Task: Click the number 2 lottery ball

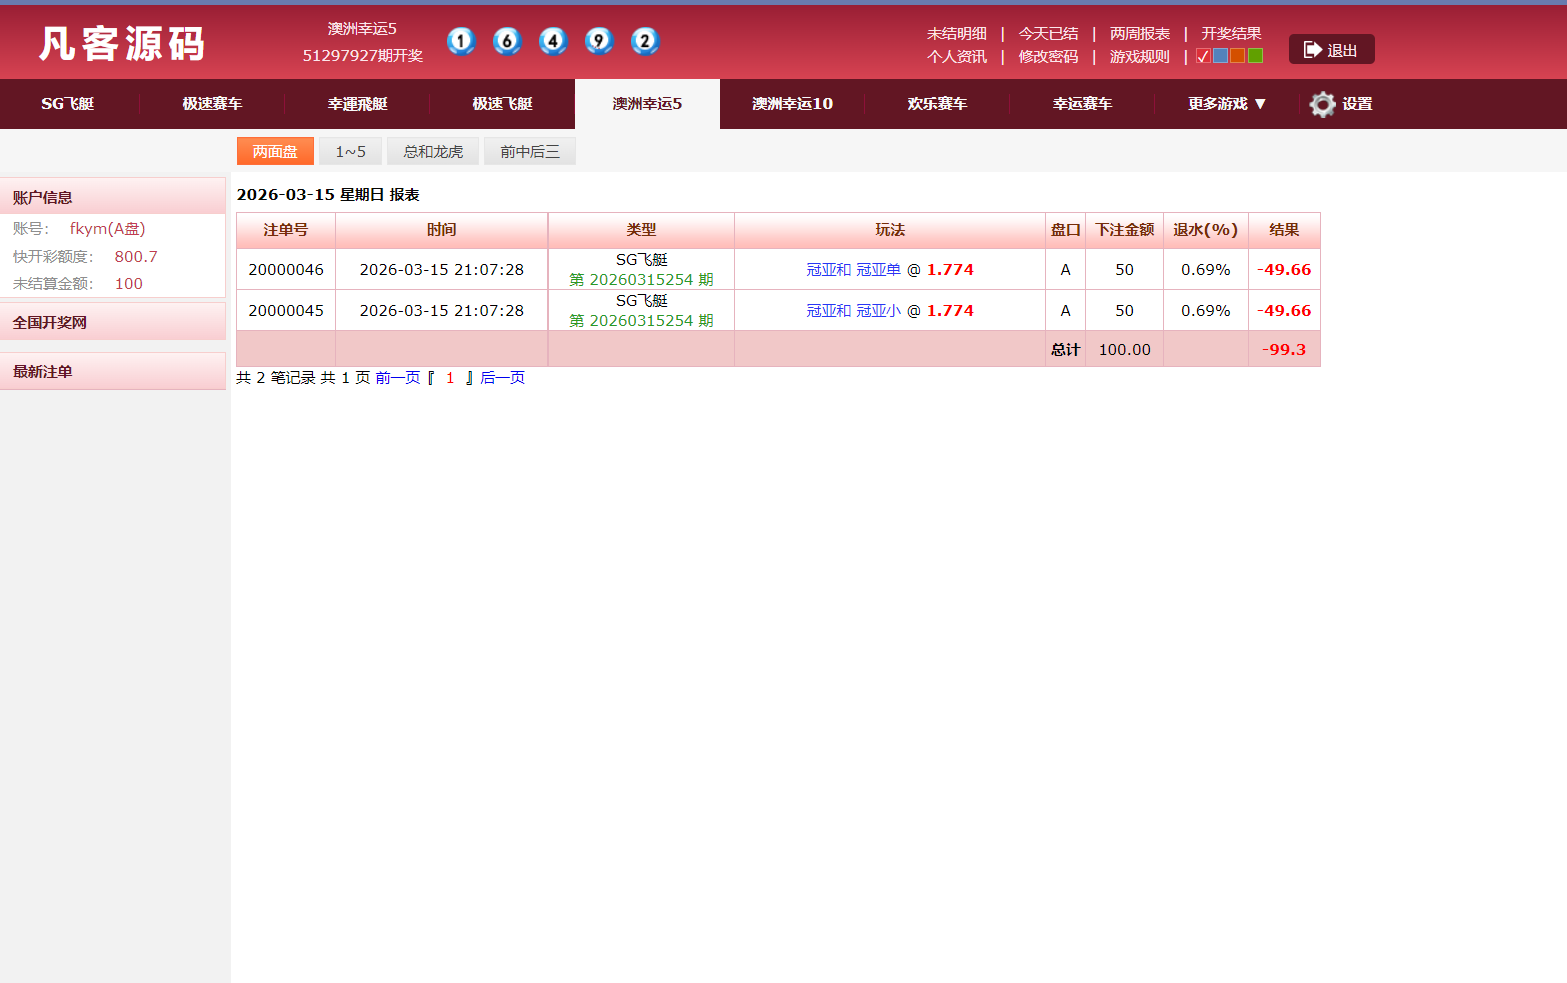Action: pyautogui.click(x=645, y=41)
